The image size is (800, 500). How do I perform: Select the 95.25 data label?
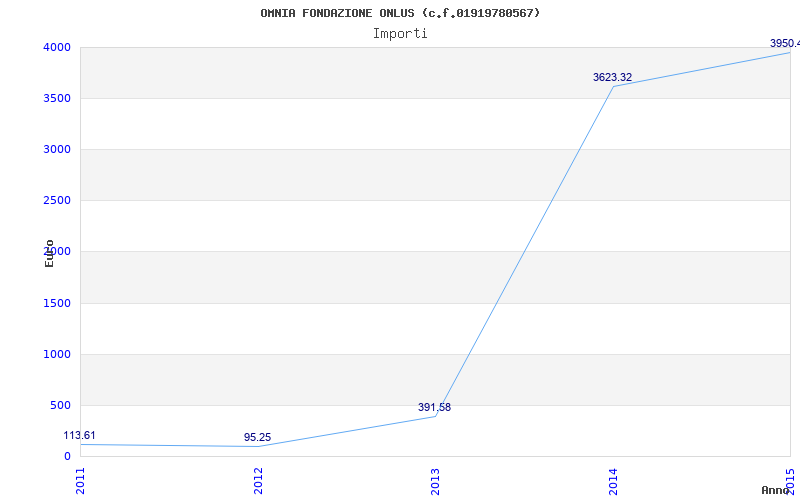pyautogui.click(x=257, y=437)
